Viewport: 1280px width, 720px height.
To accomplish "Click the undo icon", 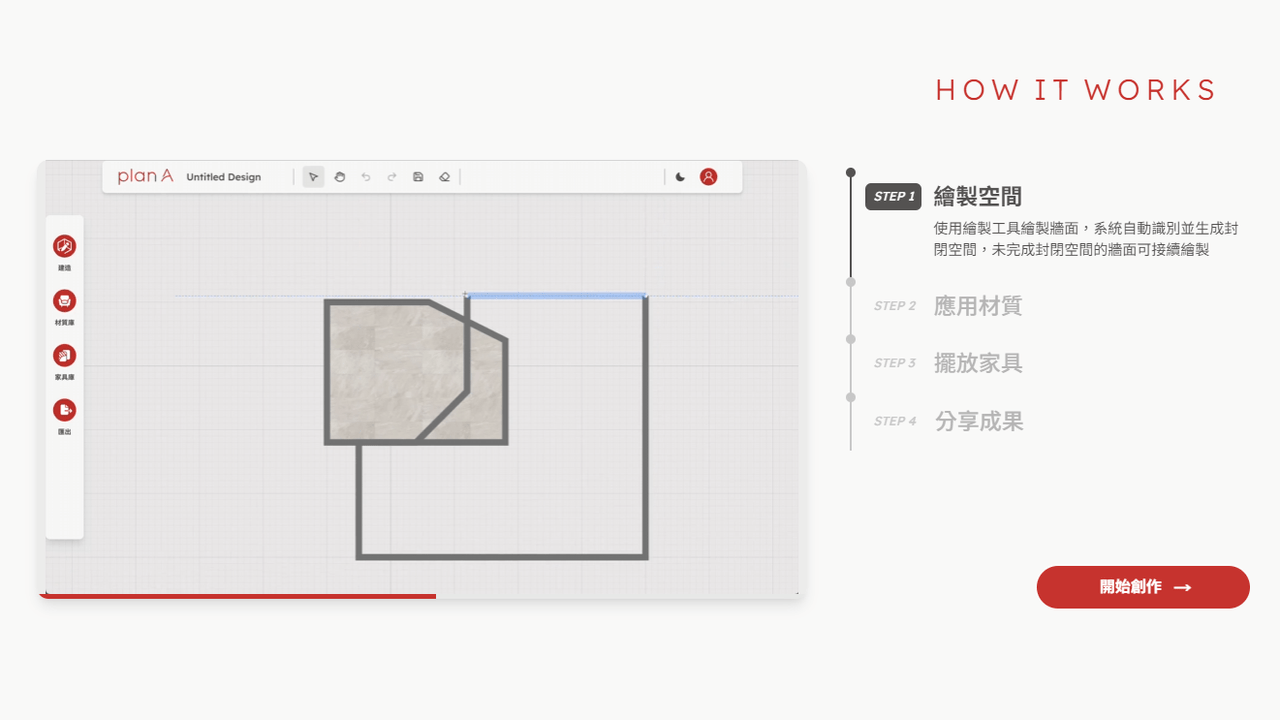I will [366, 176].
